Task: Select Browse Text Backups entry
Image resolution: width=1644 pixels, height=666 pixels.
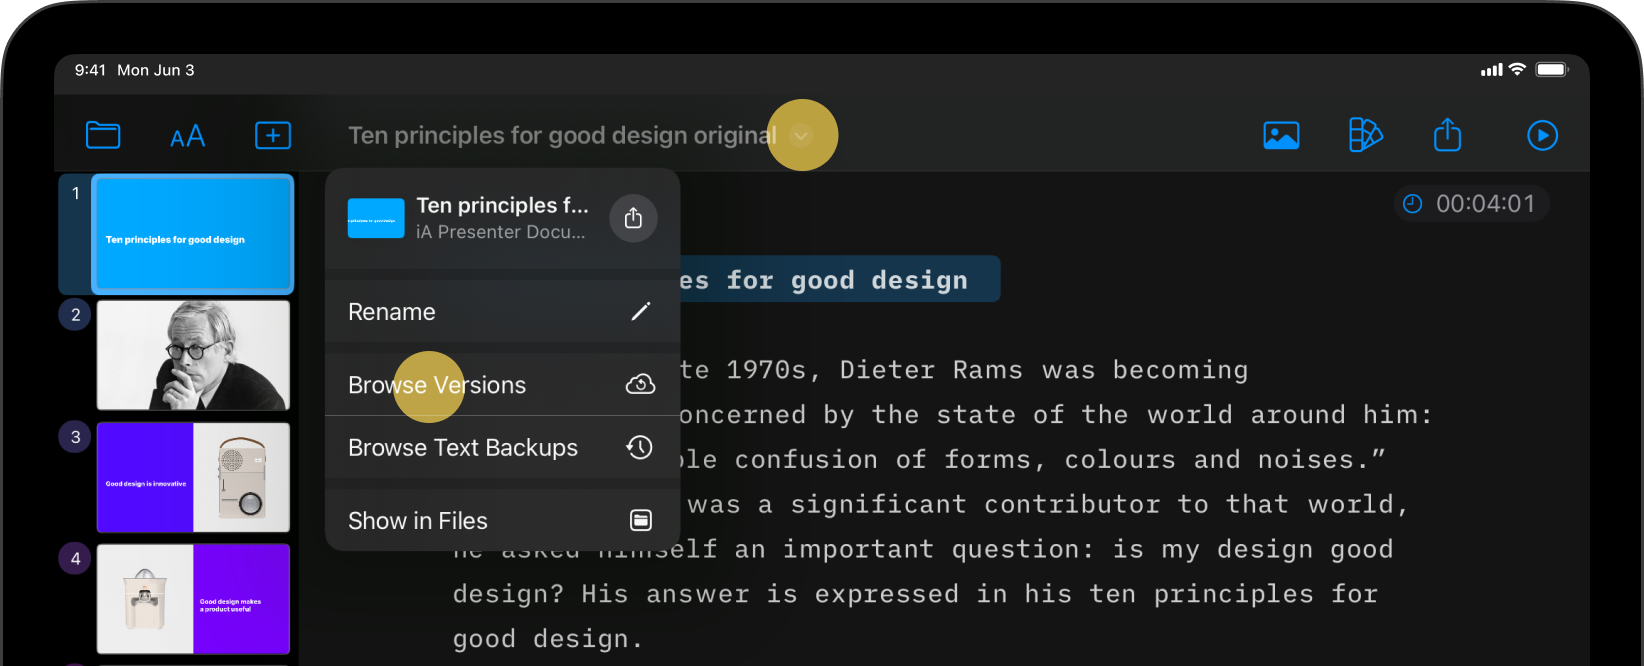Action: 502,448
